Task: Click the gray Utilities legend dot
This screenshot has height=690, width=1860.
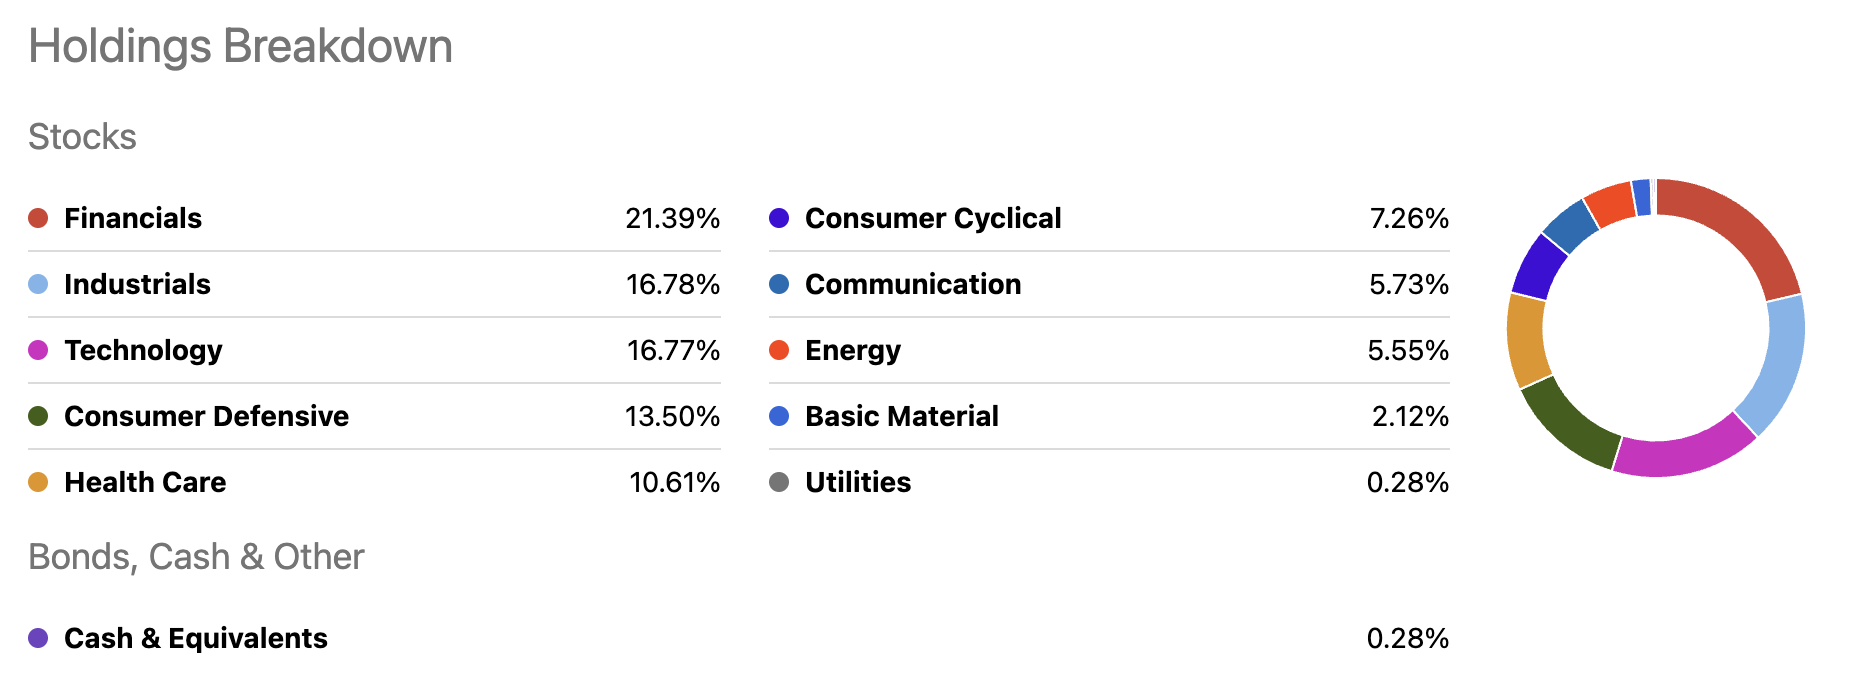Action: coord(779,482)
